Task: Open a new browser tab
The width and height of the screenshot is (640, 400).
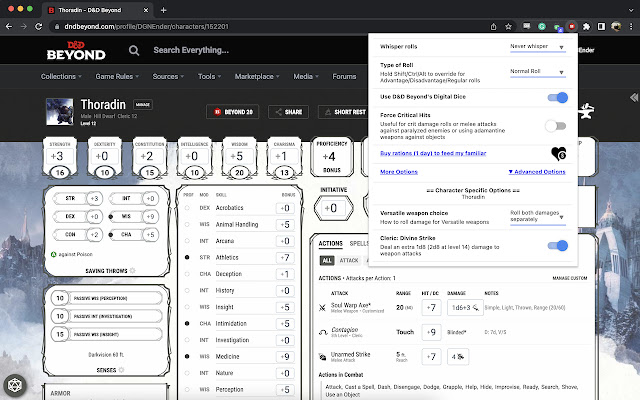Action: [x=163, y=10]
